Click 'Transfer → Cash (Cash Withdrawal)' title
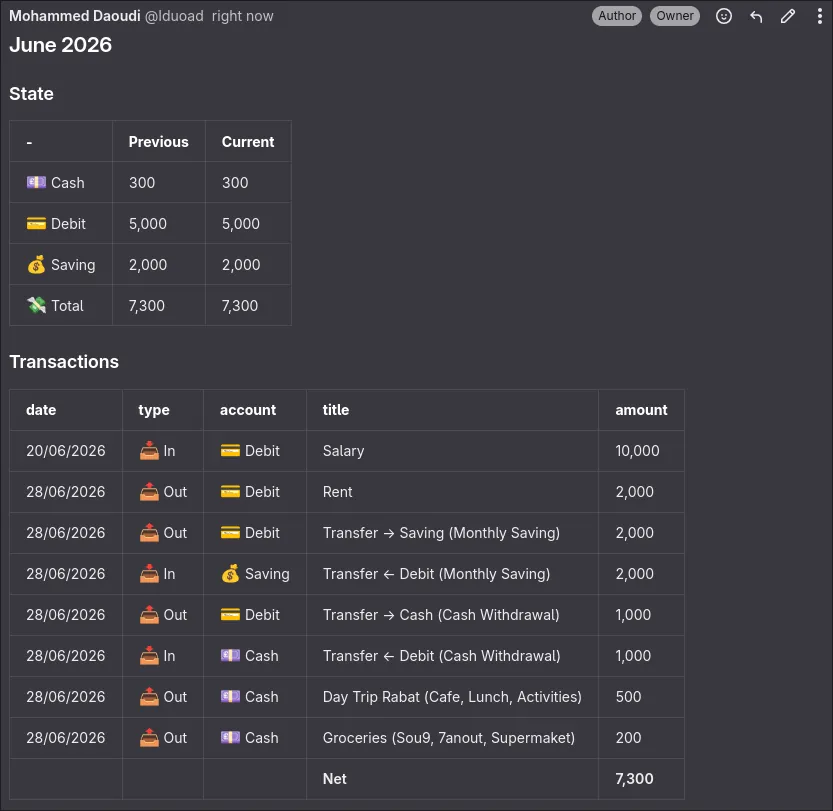Viewport: 833px width, 811px height. coord(441,614)
